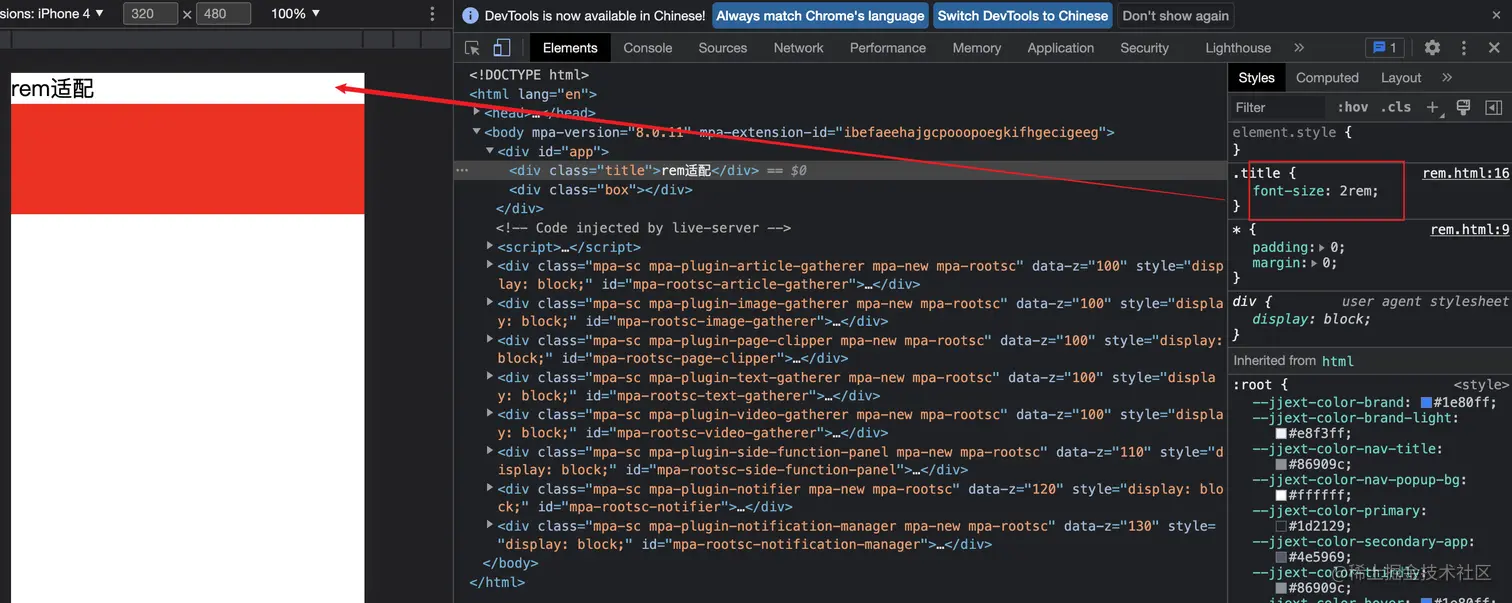Switch to the Console tab
Image resolution: width=1512 pixels, height=603 pixels.
[648, 48]
